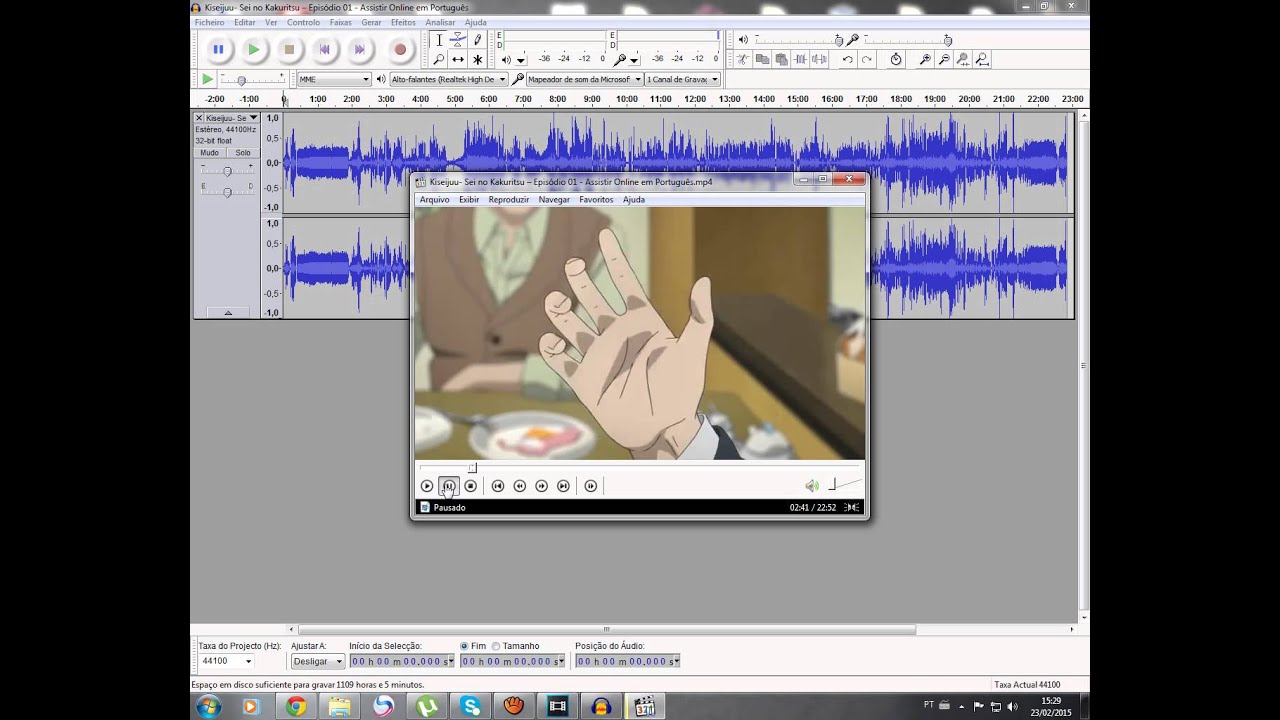Click the Redo arrow icon
Image resolution: width=1280 pixels, height=720 pixels.
(867, 60)
